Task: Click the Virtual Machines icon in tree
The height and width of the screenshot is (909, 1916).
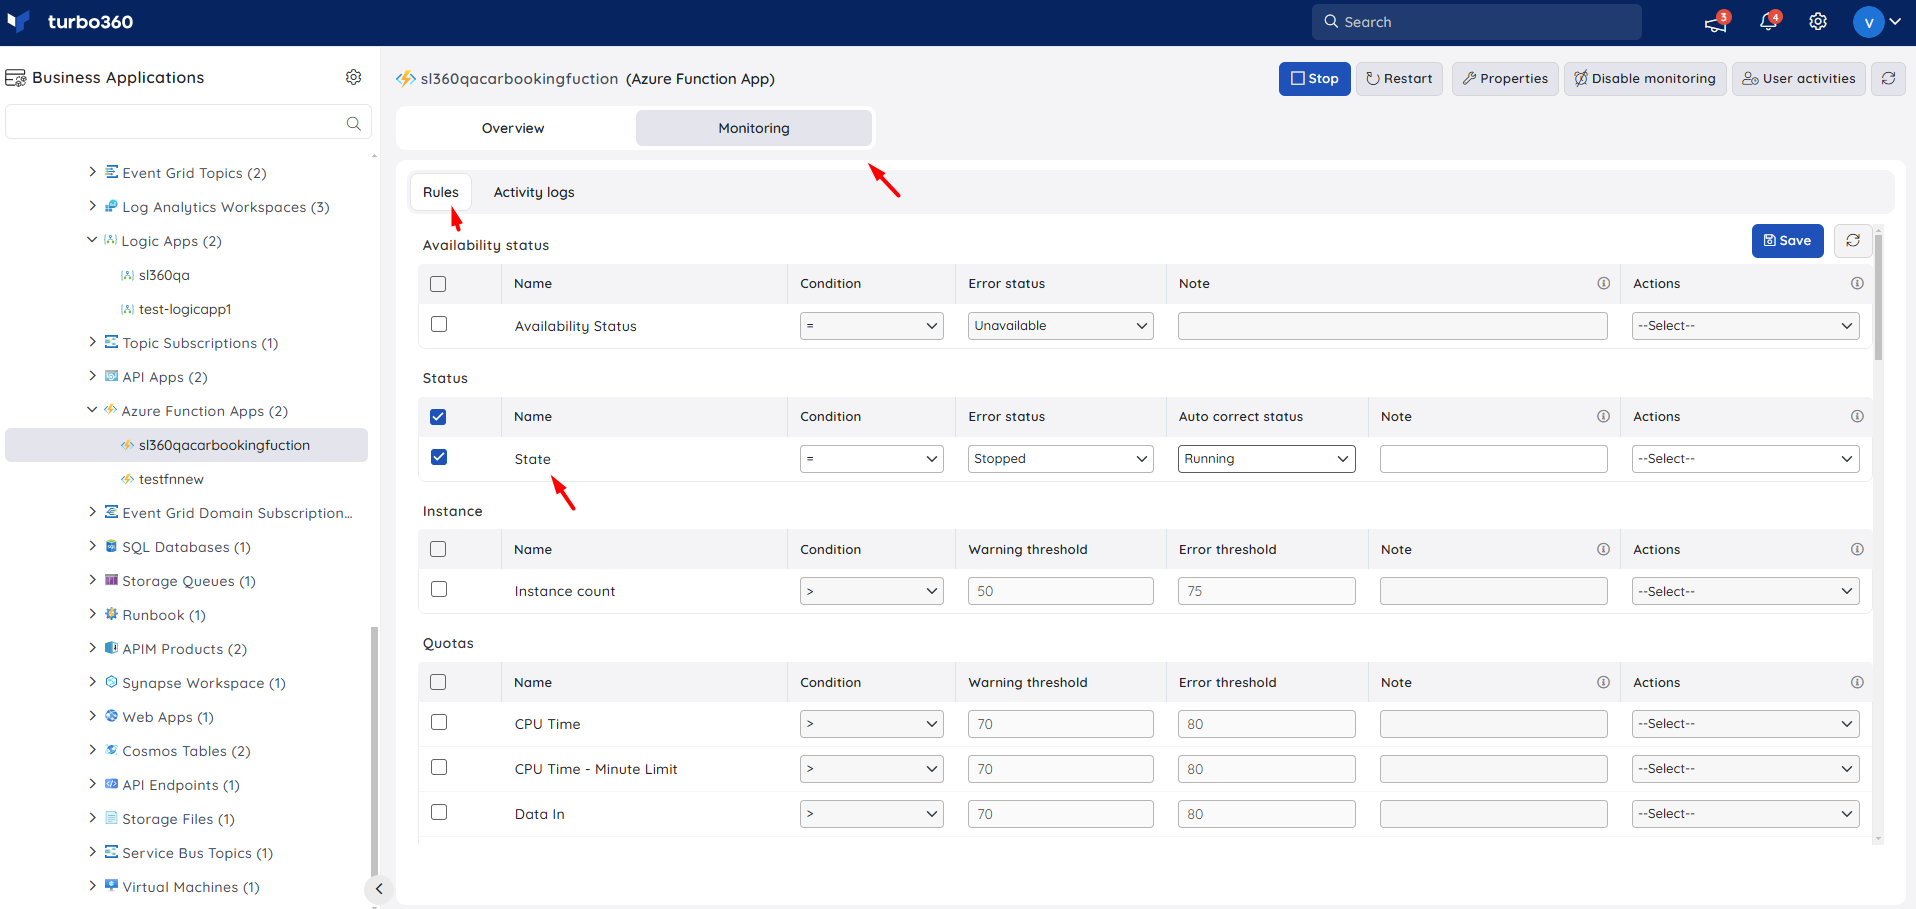Action: pyautogui.click(x=111, y=886)
